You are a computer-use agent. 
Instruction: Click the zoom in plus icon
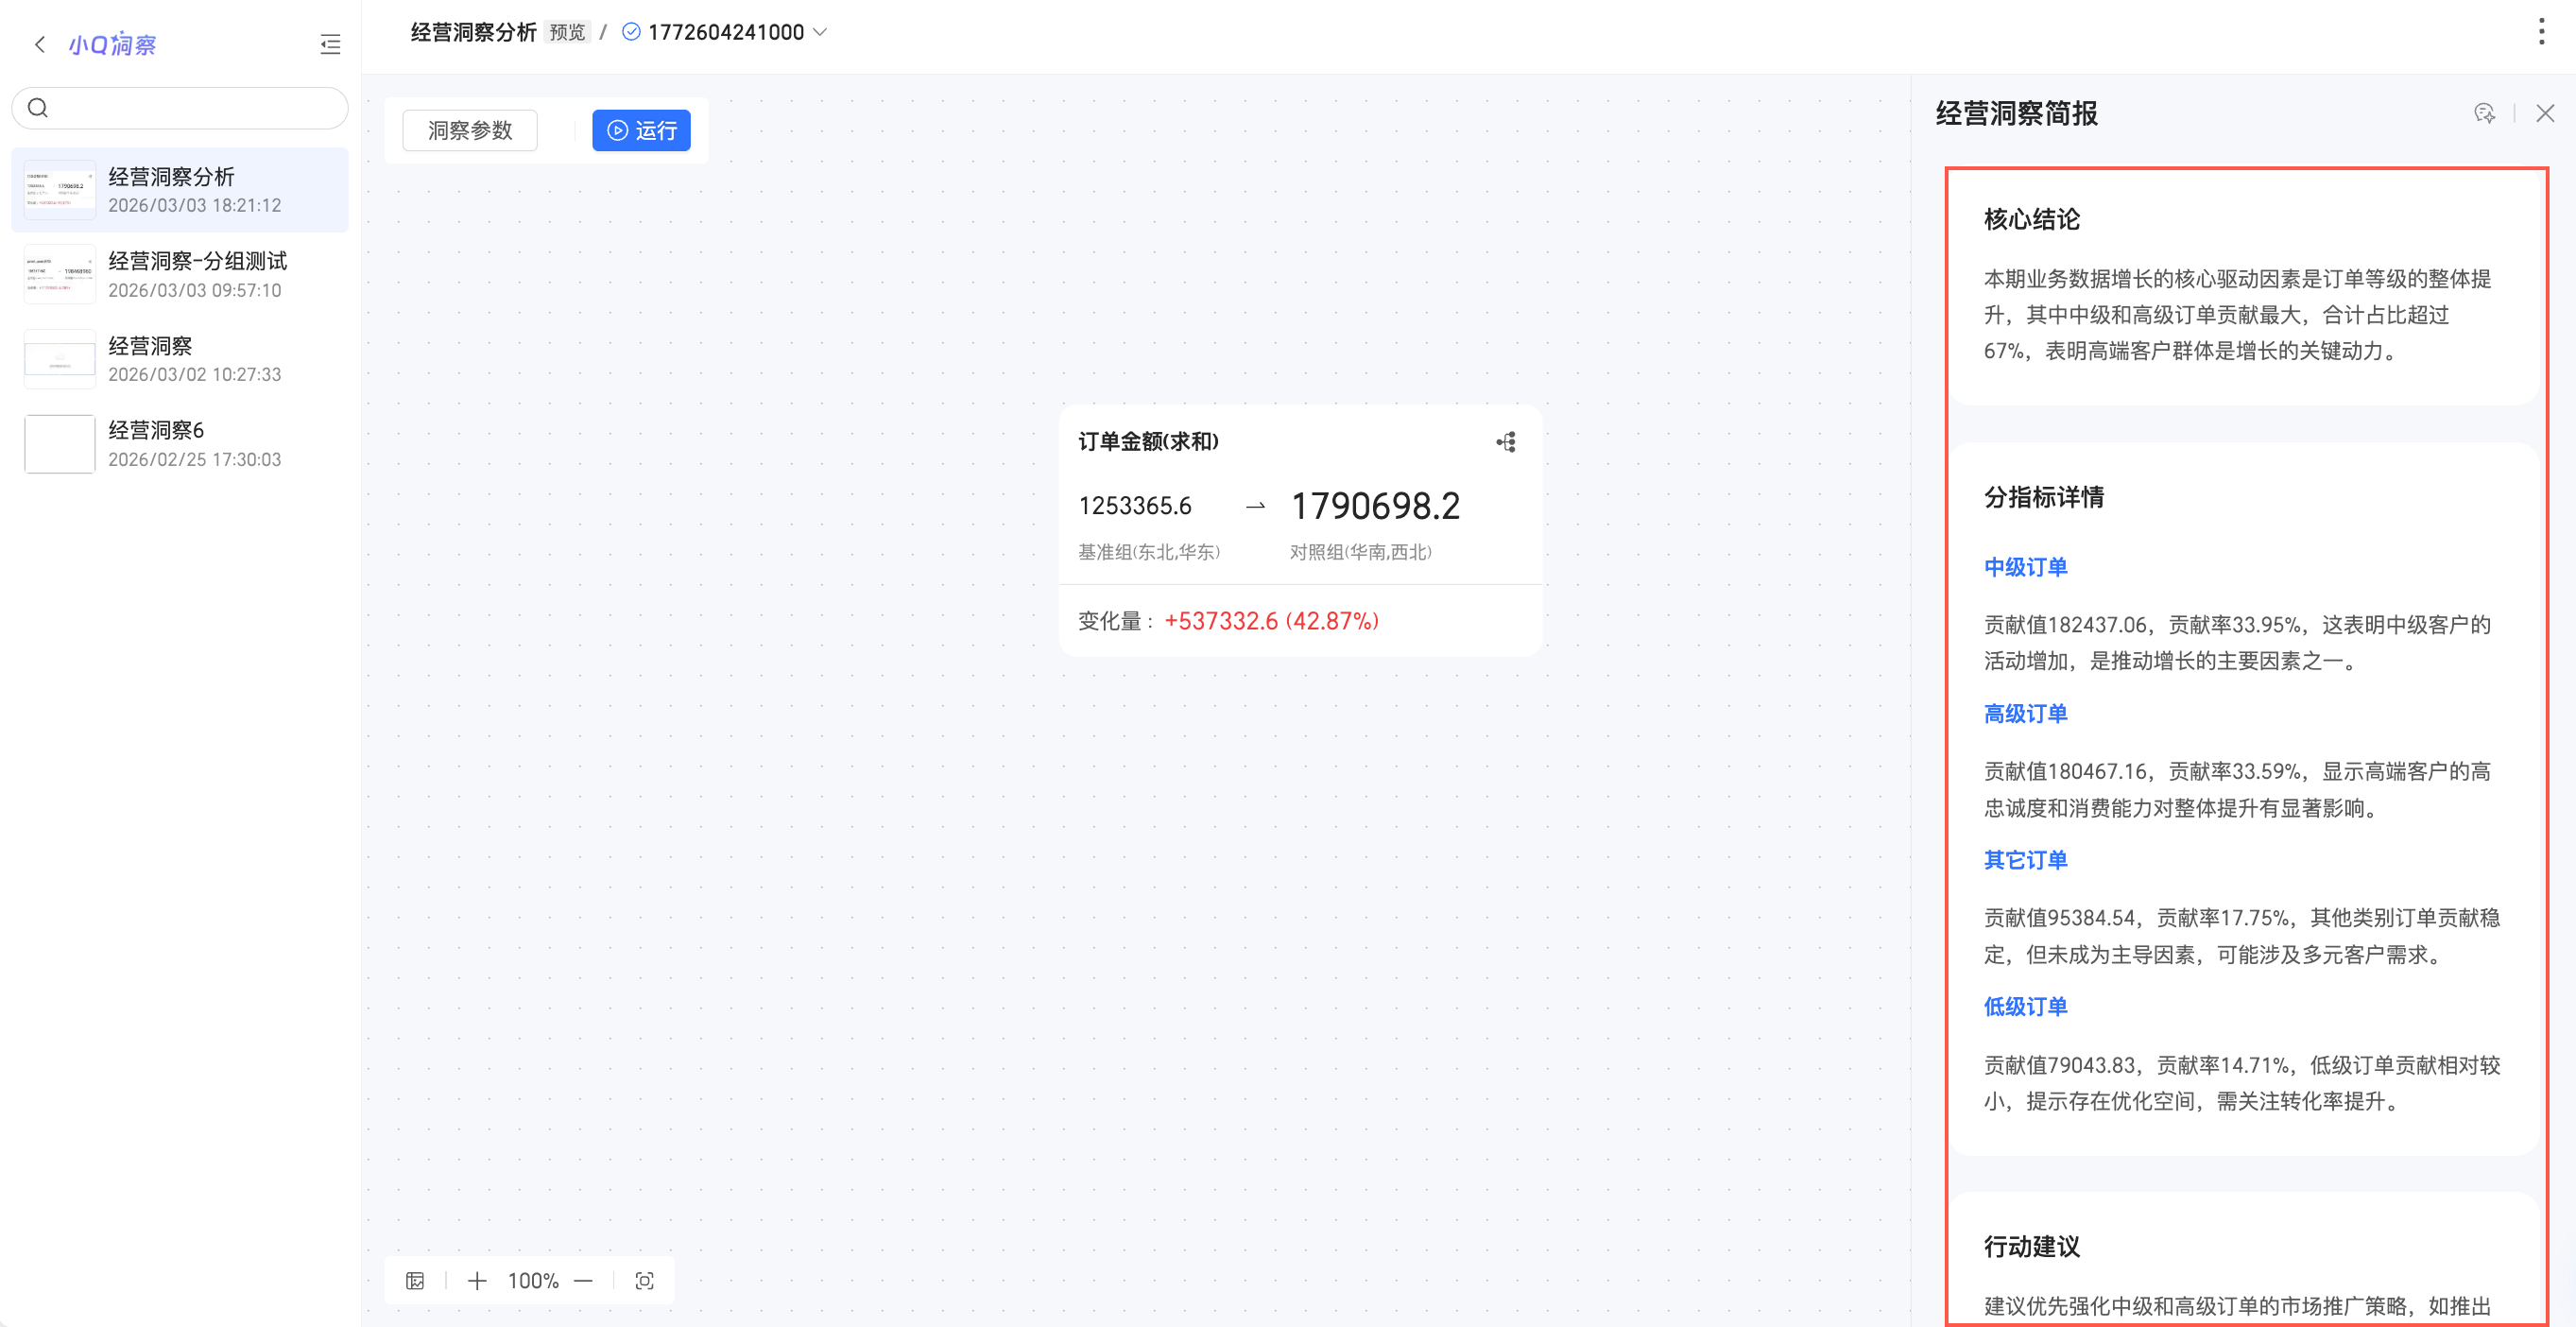pos(477,1281)
